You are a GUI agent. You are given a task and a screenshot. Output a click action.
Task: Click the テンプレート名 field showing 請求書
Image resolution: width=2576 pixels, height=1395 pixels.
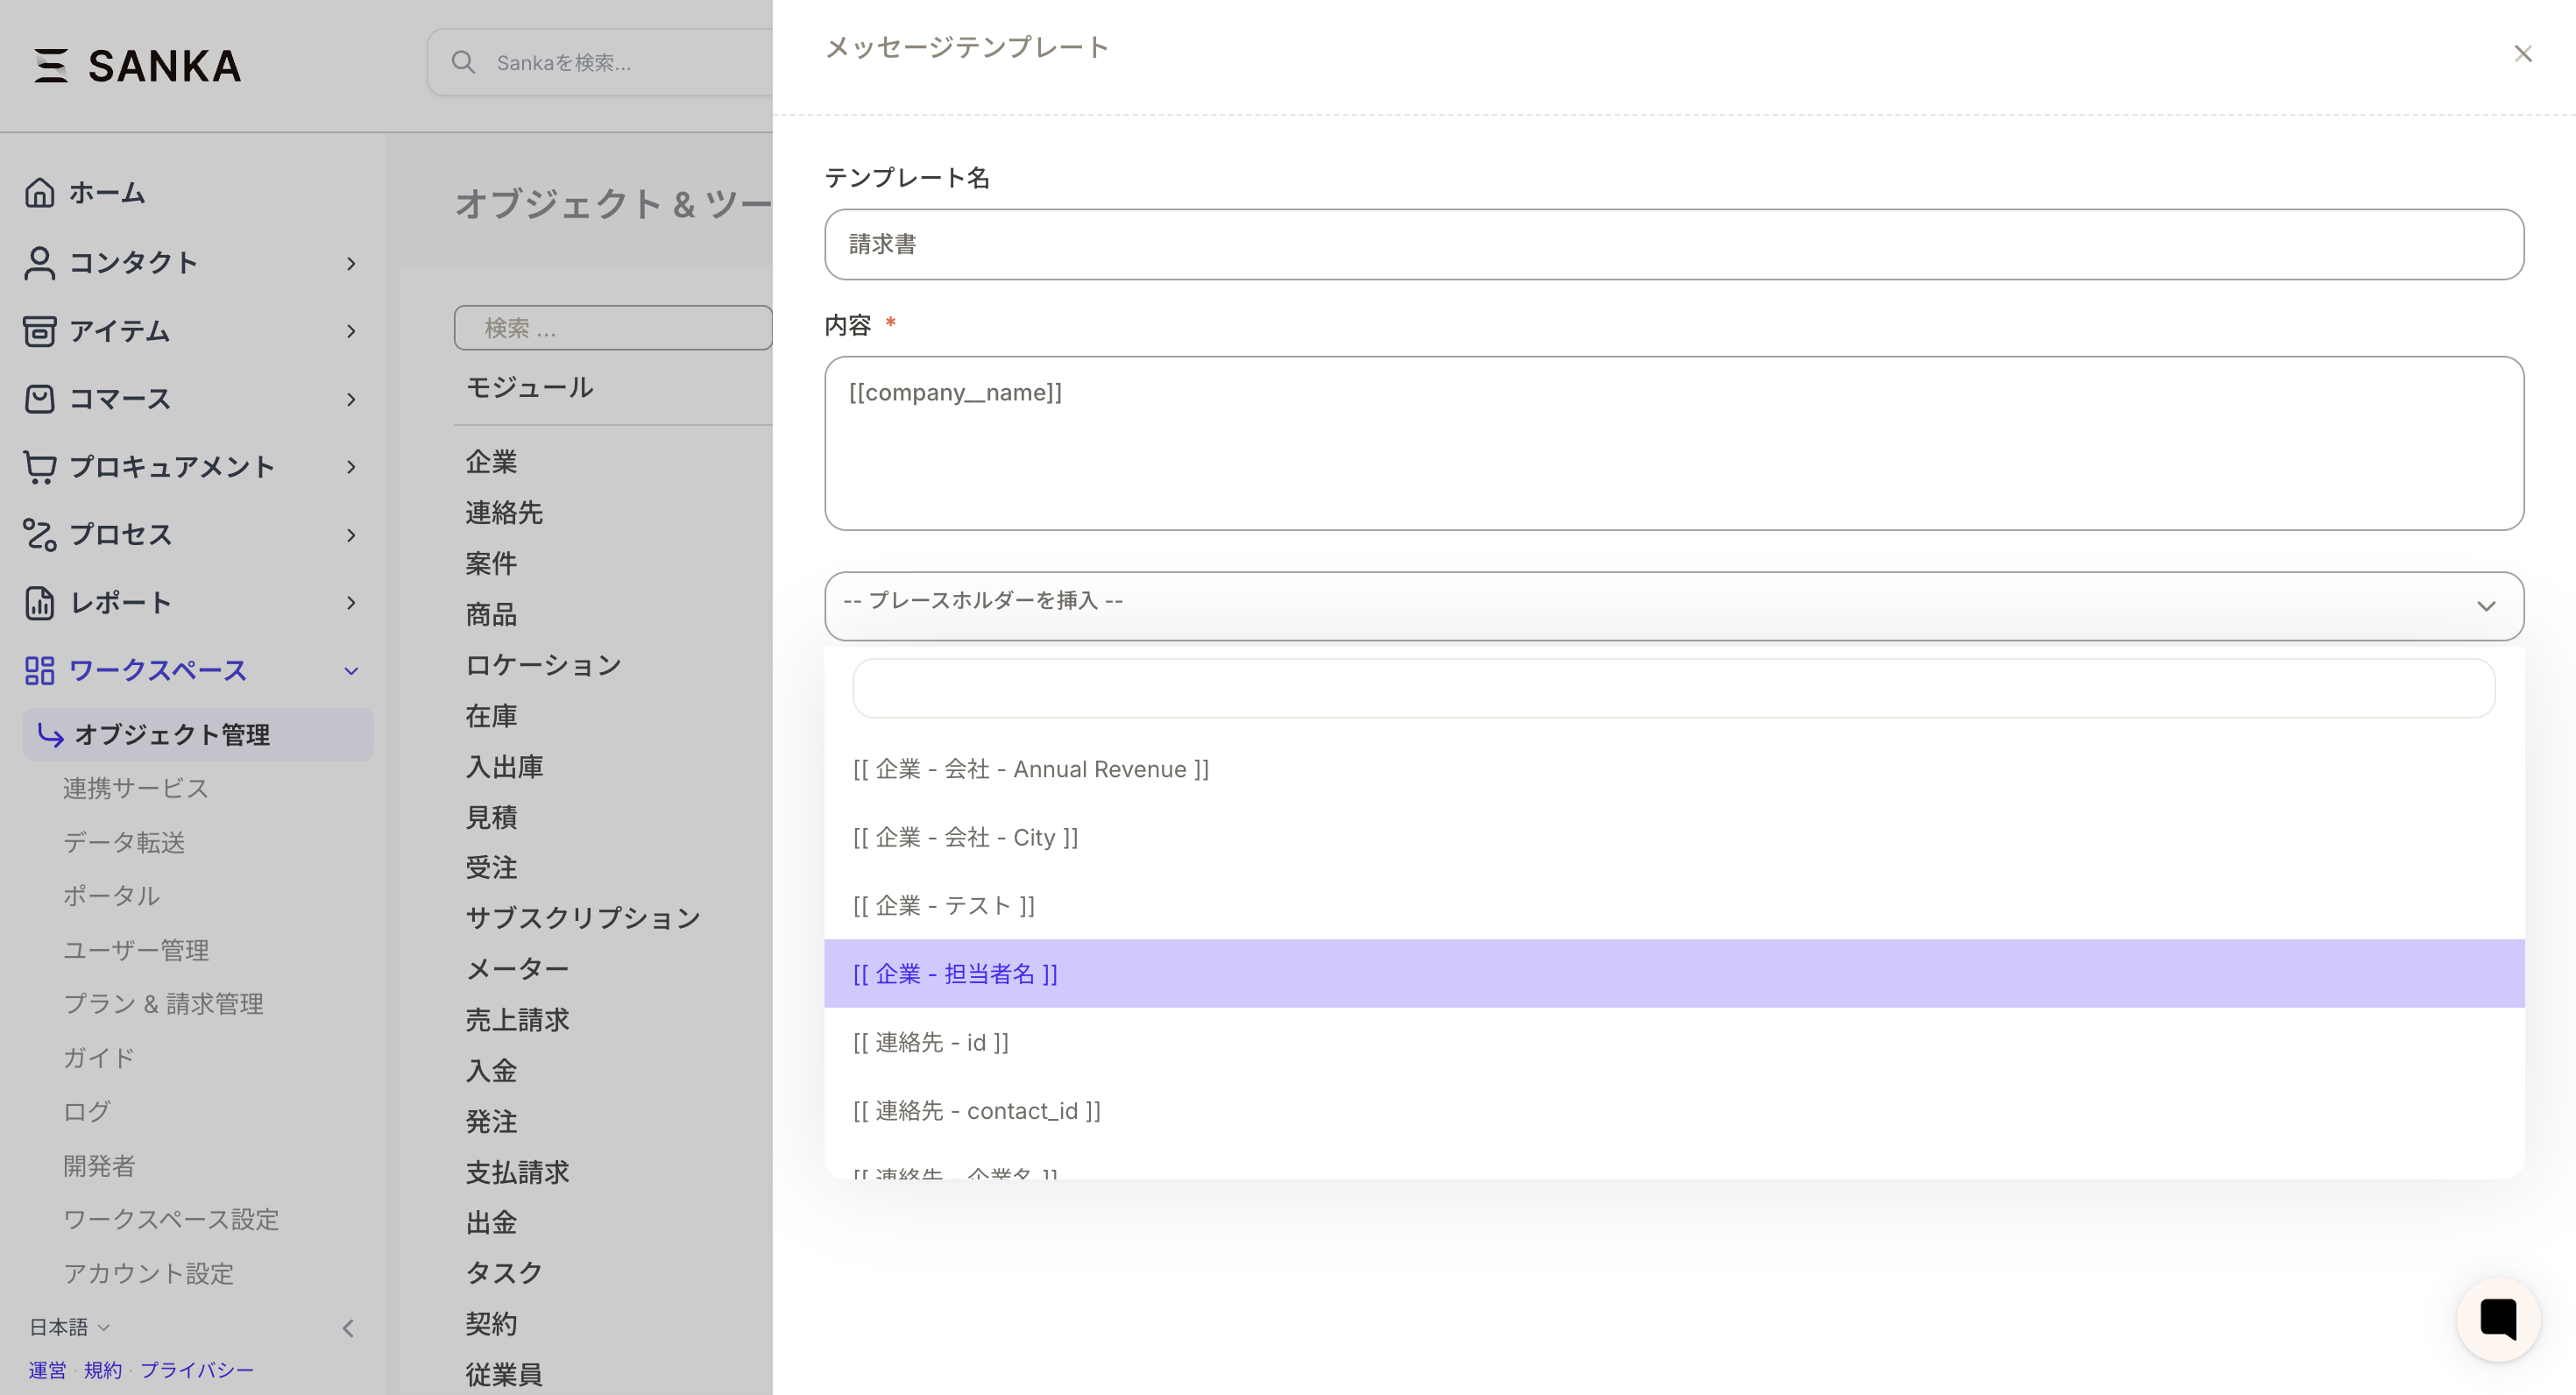click(x=1674, y=243)
